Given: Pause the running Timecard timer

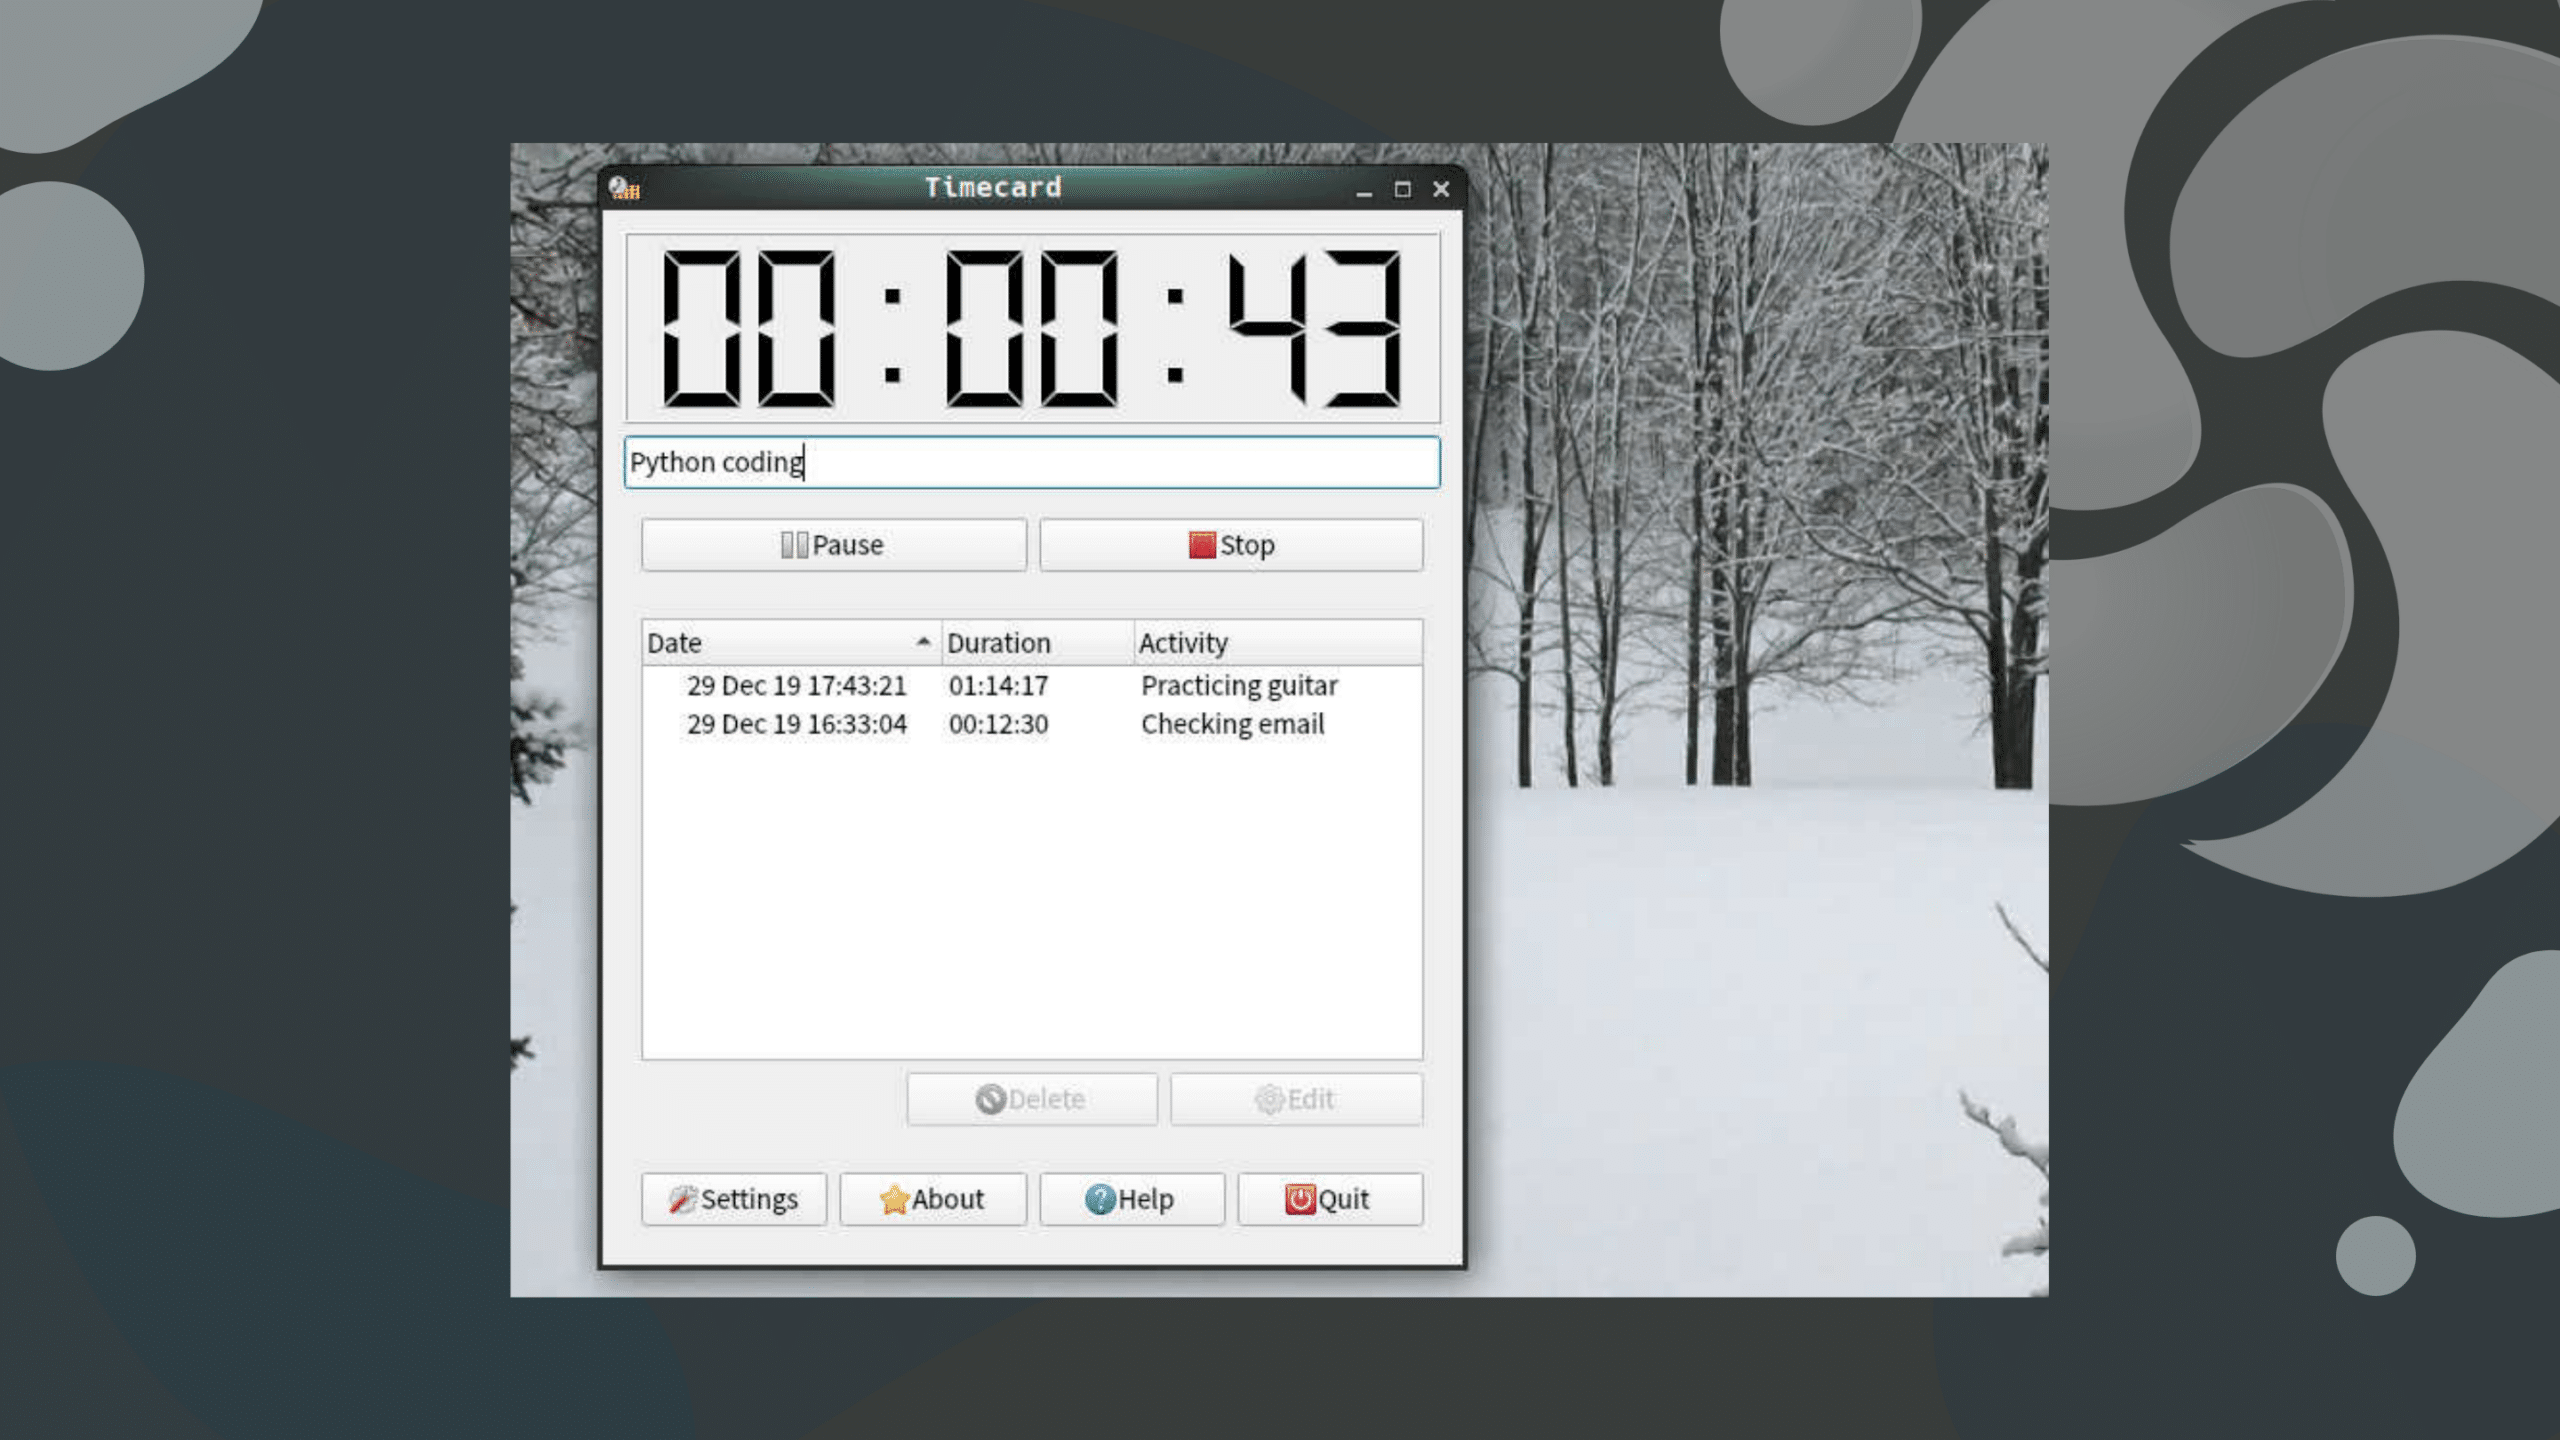Looking at the screenshot, I should point(833,545).
